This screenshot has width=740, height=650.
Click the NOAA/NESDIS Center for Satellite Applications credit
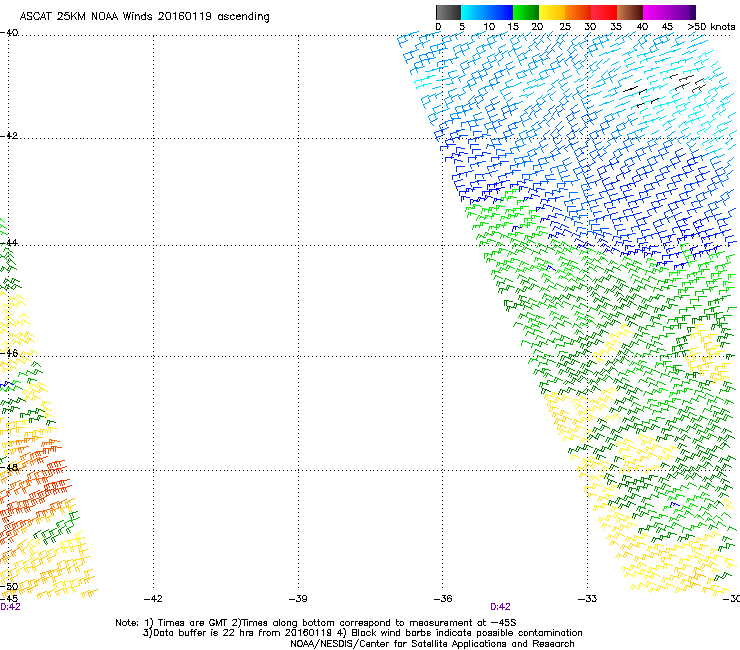(432, 644)
